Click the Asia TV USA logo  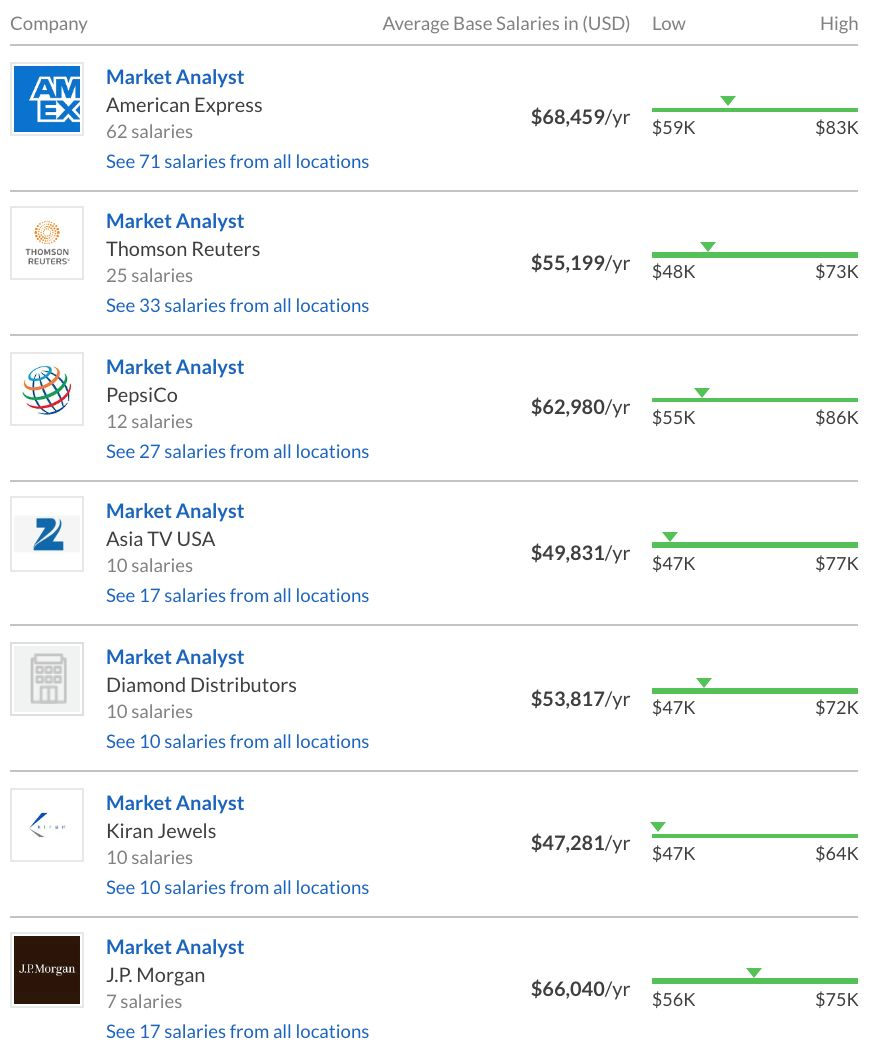pos(47,535)
